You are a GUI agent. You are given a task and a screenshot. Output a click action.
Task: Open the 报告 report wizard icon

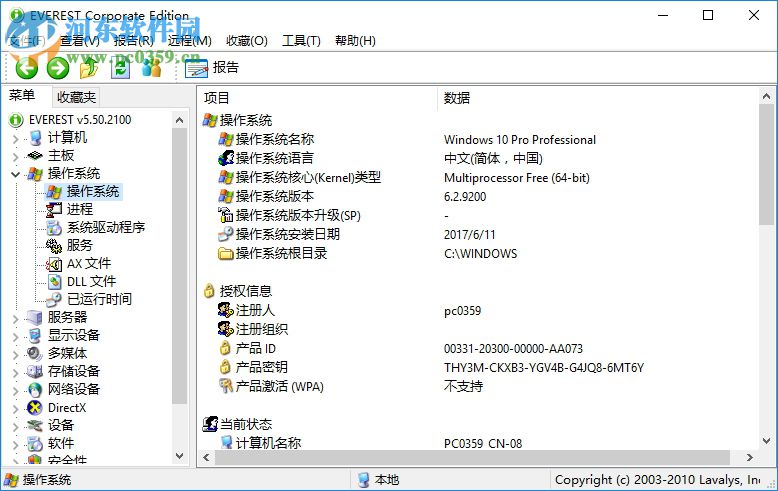[x=196, y=68]
